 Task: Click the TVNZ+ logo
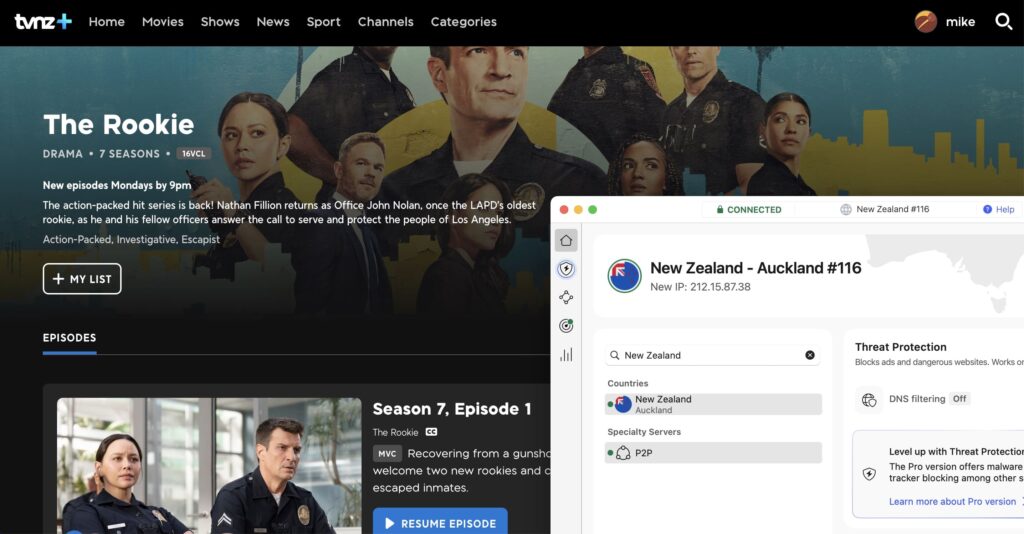(x=43, y=22)
